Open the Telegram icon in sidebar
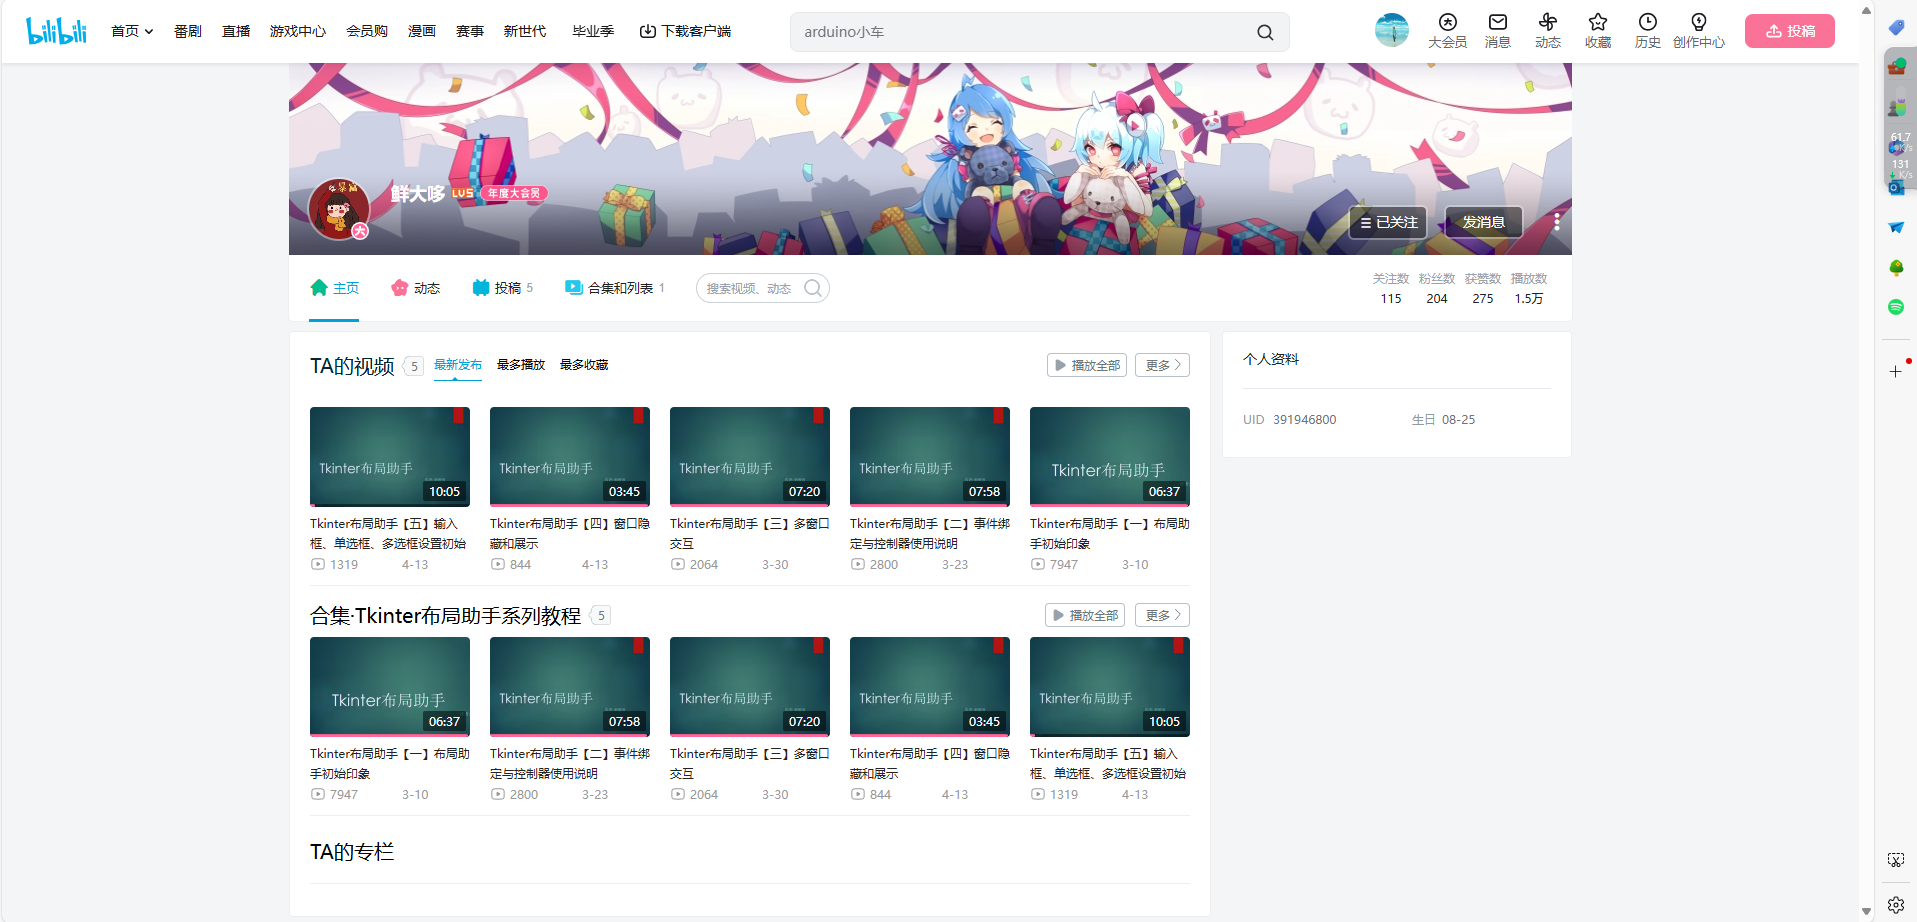 [x=1896, y=228]
